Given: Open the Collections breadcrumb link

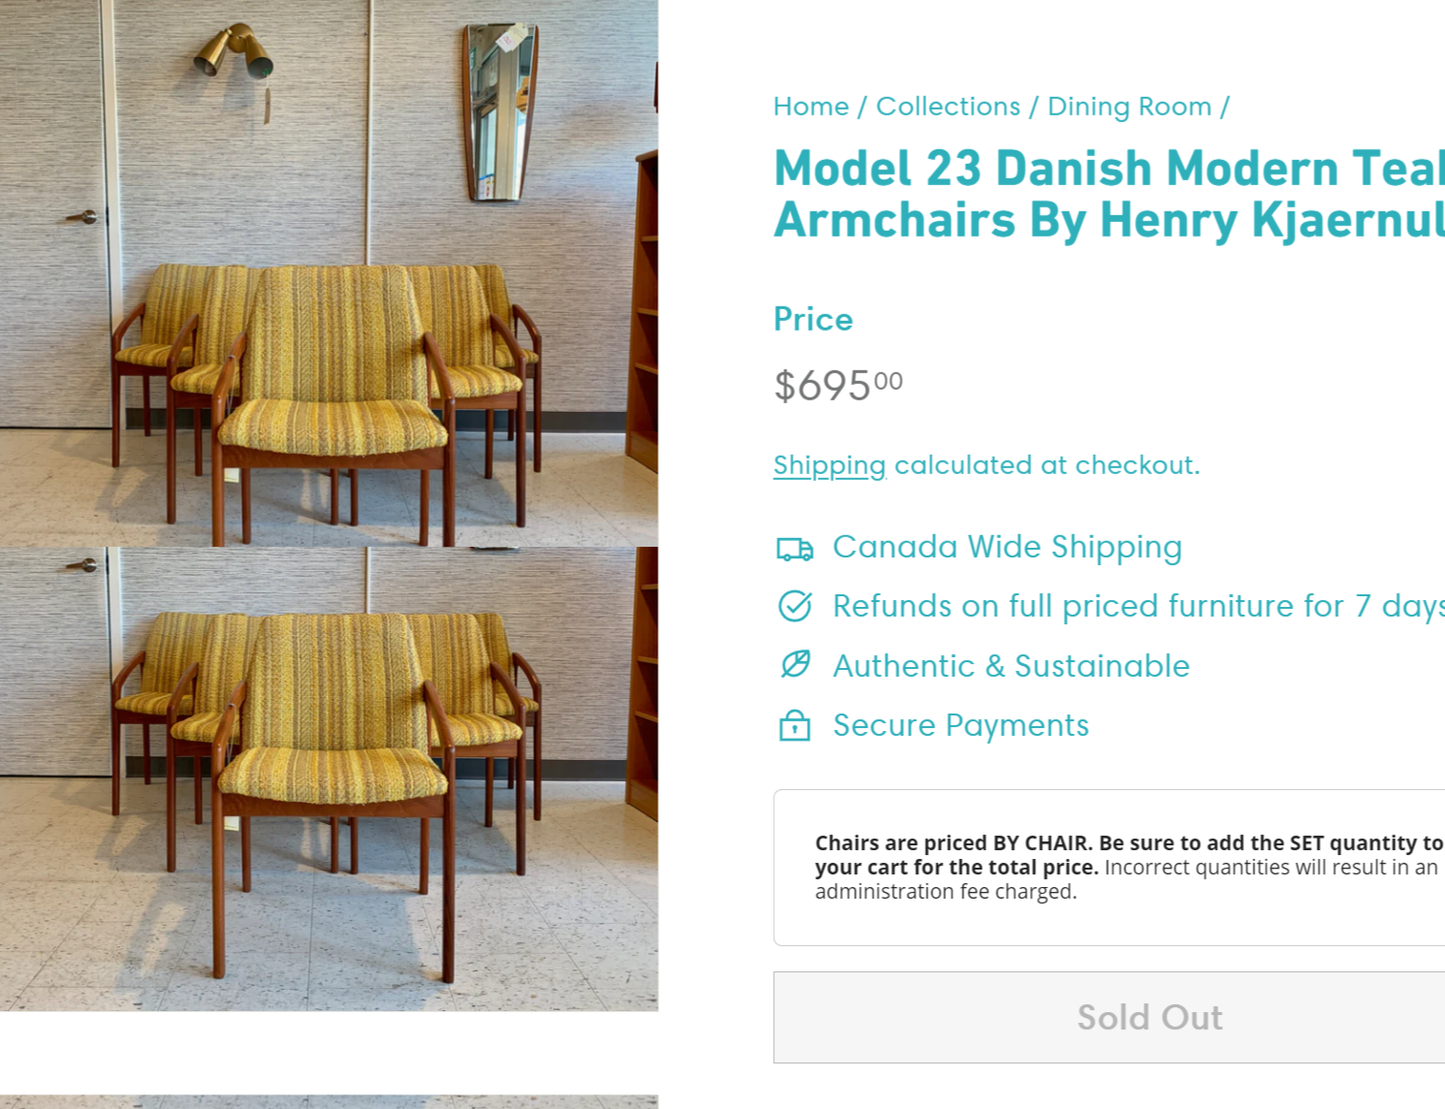Looking at the screenshot, I should pos(948,106).
